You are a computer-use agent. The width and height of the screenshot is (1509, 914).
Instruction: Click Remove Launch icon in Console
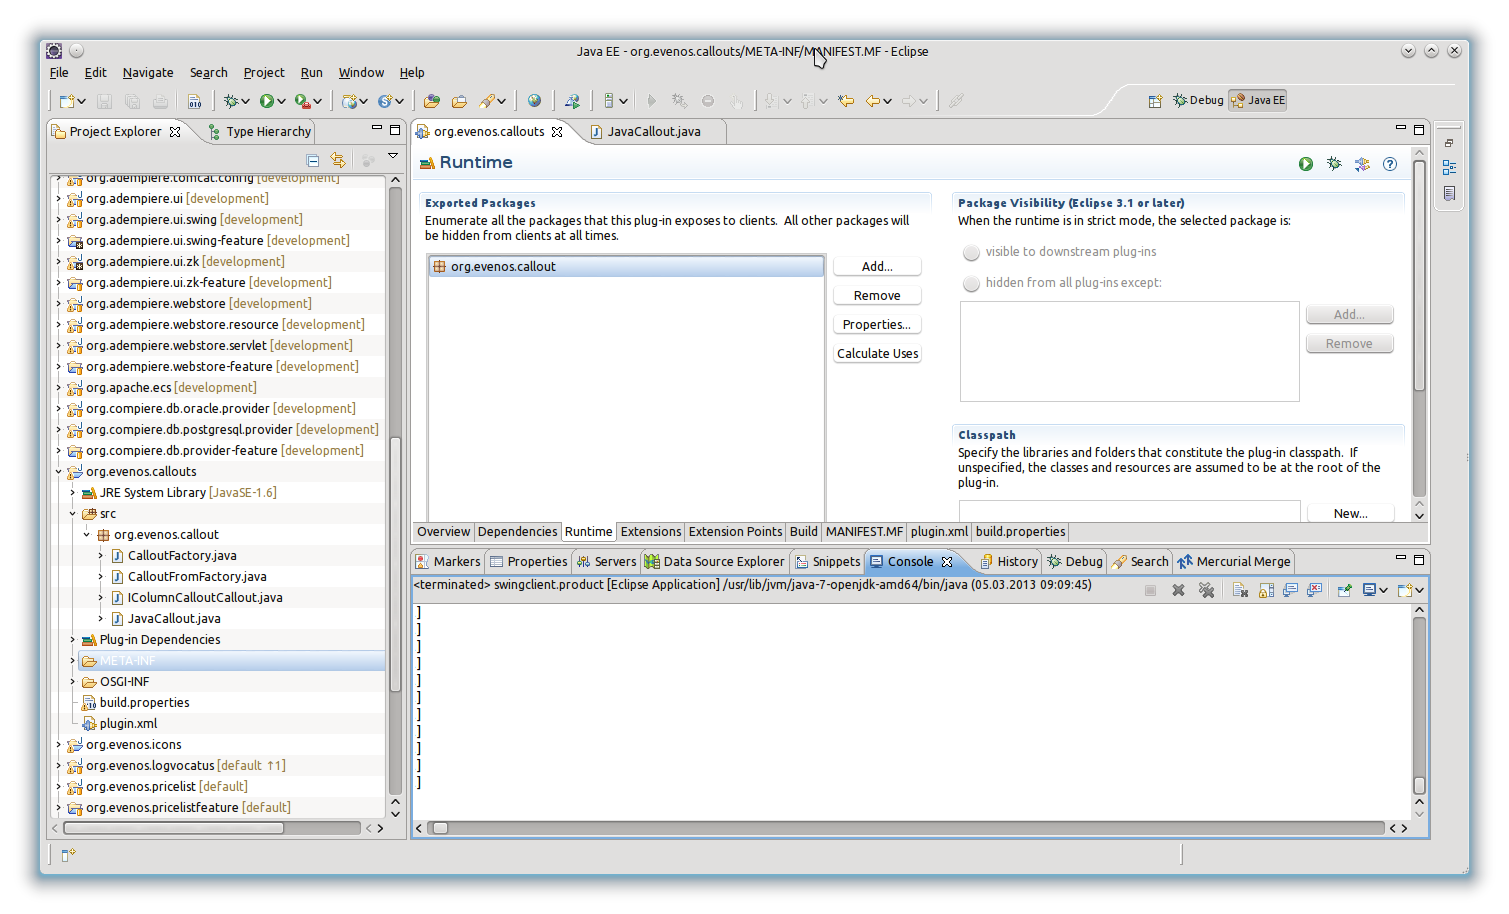(x=1178, y=590)
